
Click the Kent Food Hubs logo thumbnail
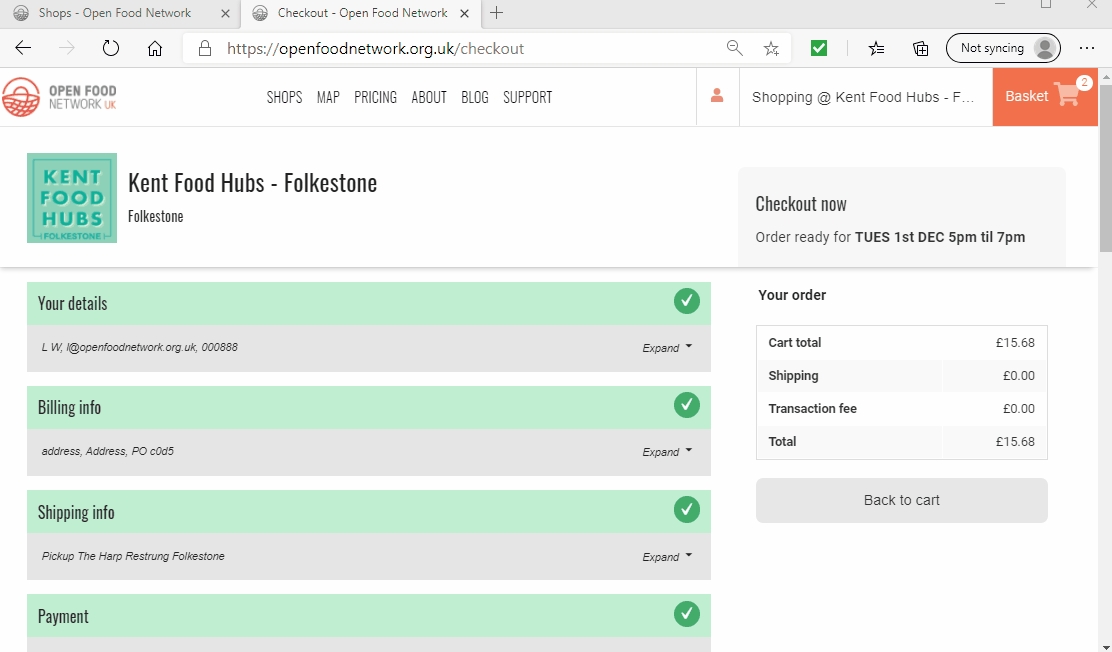tap(72, 198)
